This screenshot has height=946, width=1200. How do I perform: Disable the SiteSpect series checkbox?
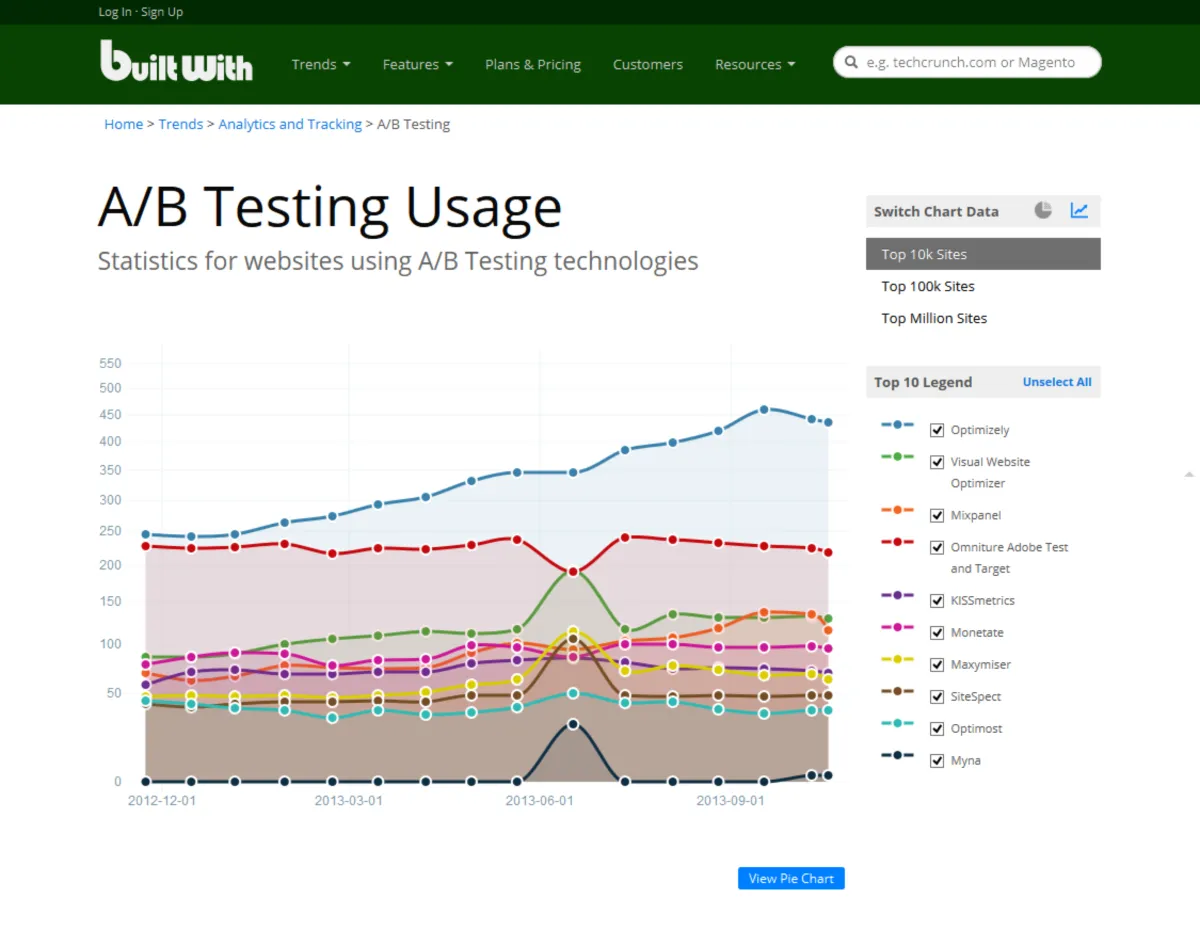coord(937,697)
